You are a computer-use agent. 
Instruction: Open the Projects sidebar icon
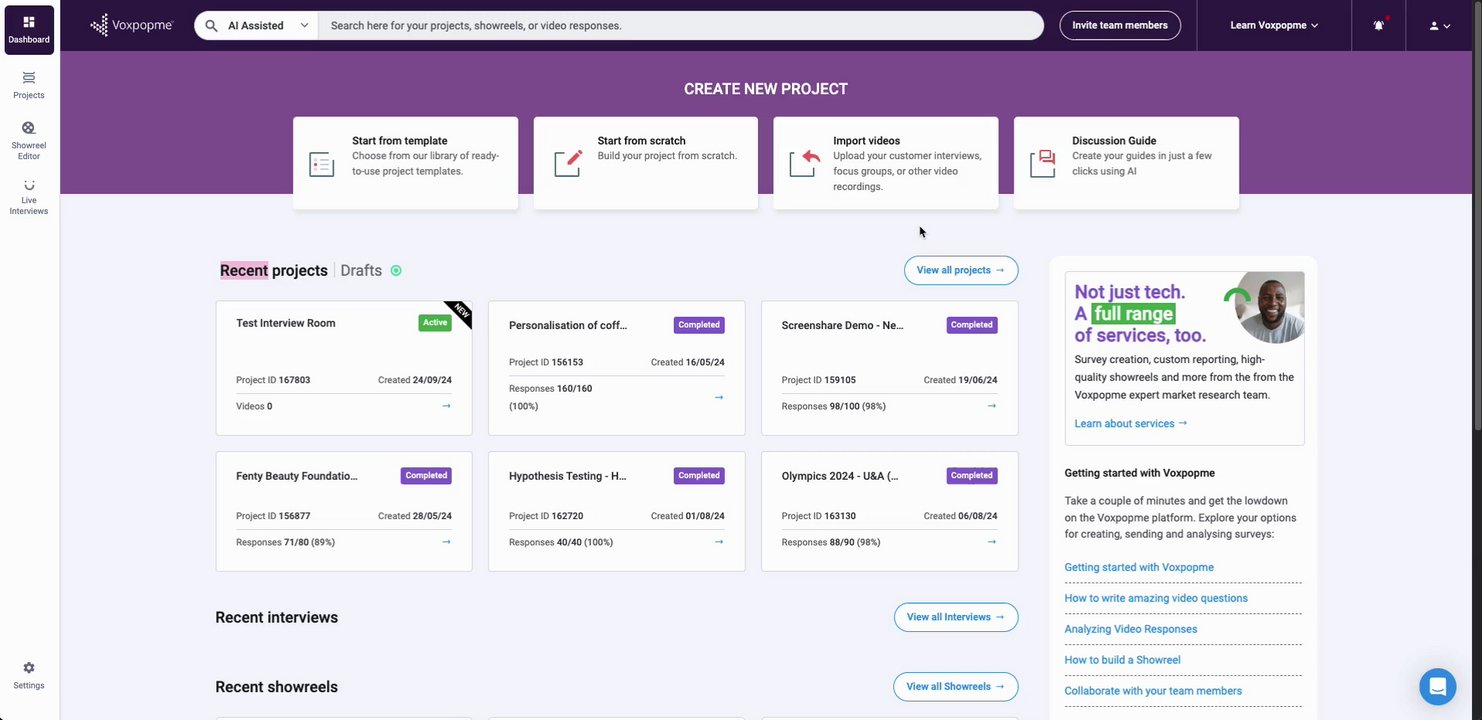(x=28, y=85)
